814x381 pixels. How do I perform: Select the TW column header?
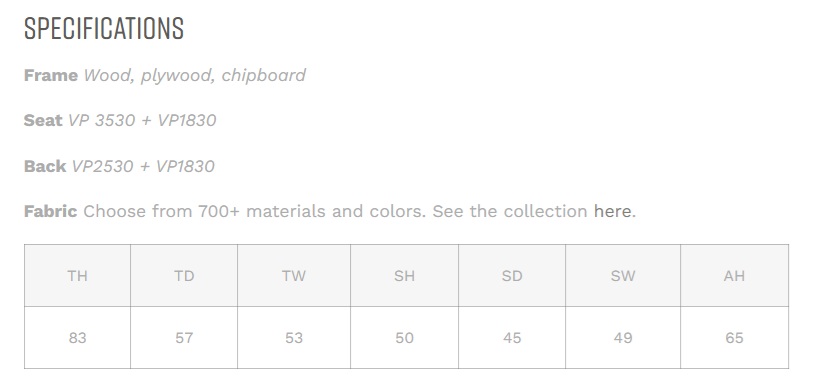click(294, 276)
